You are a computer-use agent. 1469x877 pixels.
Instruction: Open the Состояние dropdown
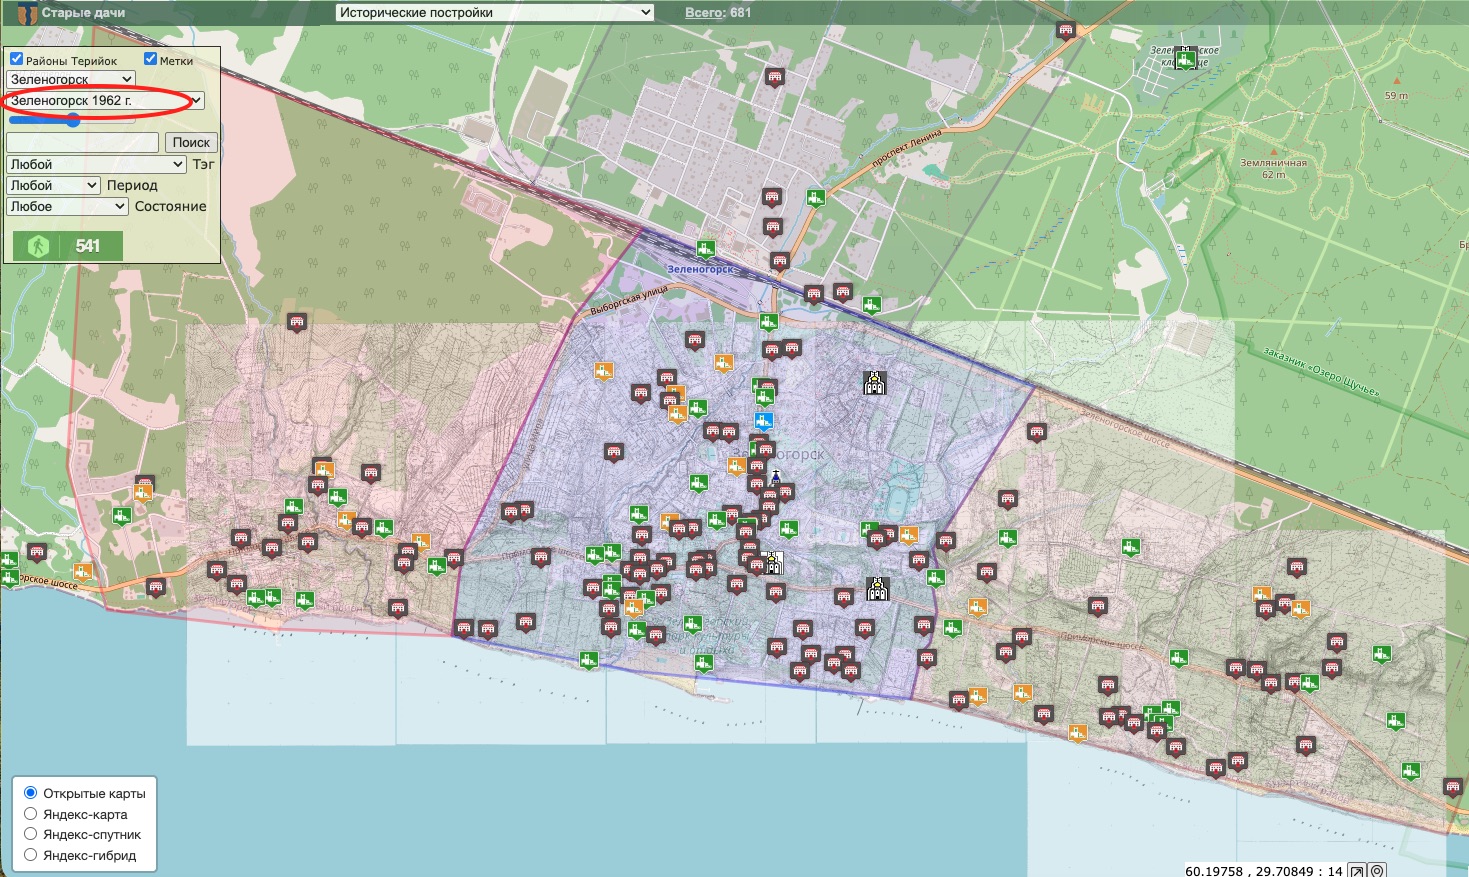[67, 206]
